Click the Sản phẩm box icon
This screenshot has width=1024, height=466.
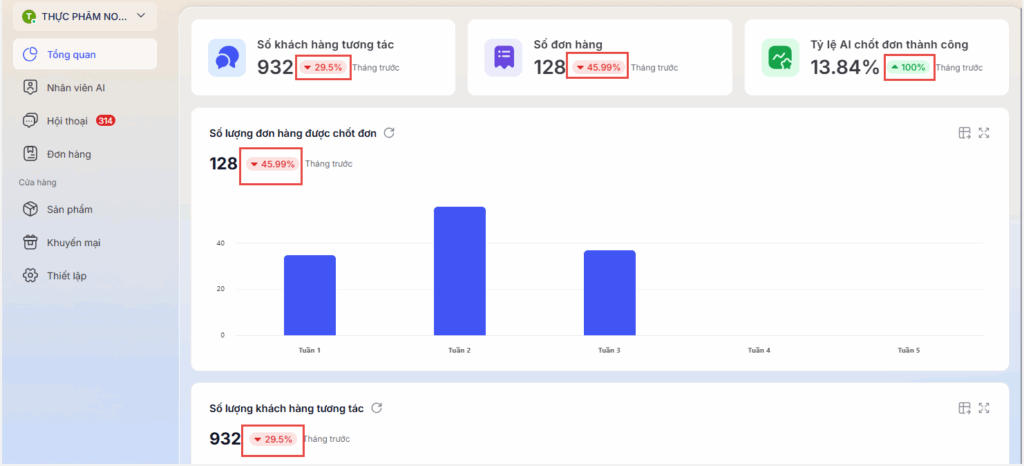(x=30, y=210)
